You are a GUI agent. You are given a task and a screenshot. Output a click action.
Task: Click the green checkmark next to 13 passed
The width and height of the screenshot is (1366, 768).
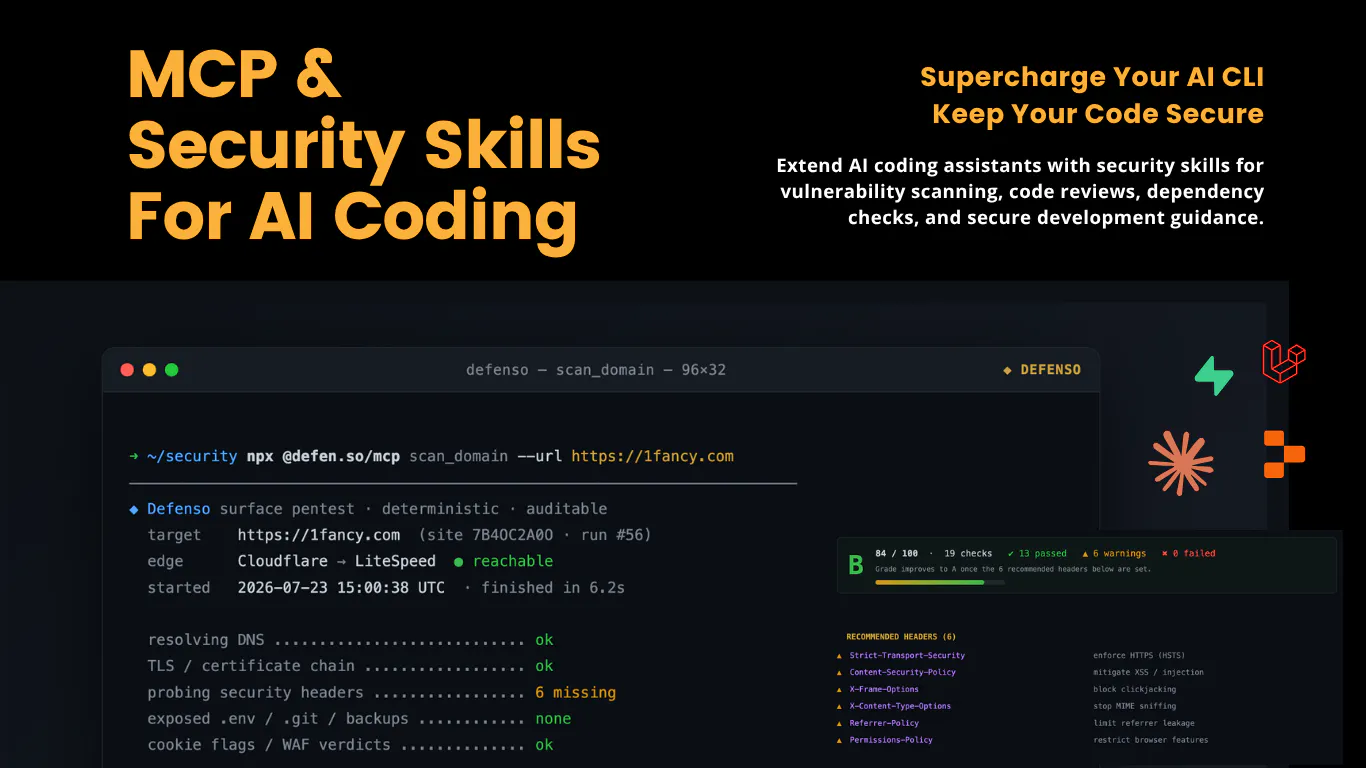1011,553
